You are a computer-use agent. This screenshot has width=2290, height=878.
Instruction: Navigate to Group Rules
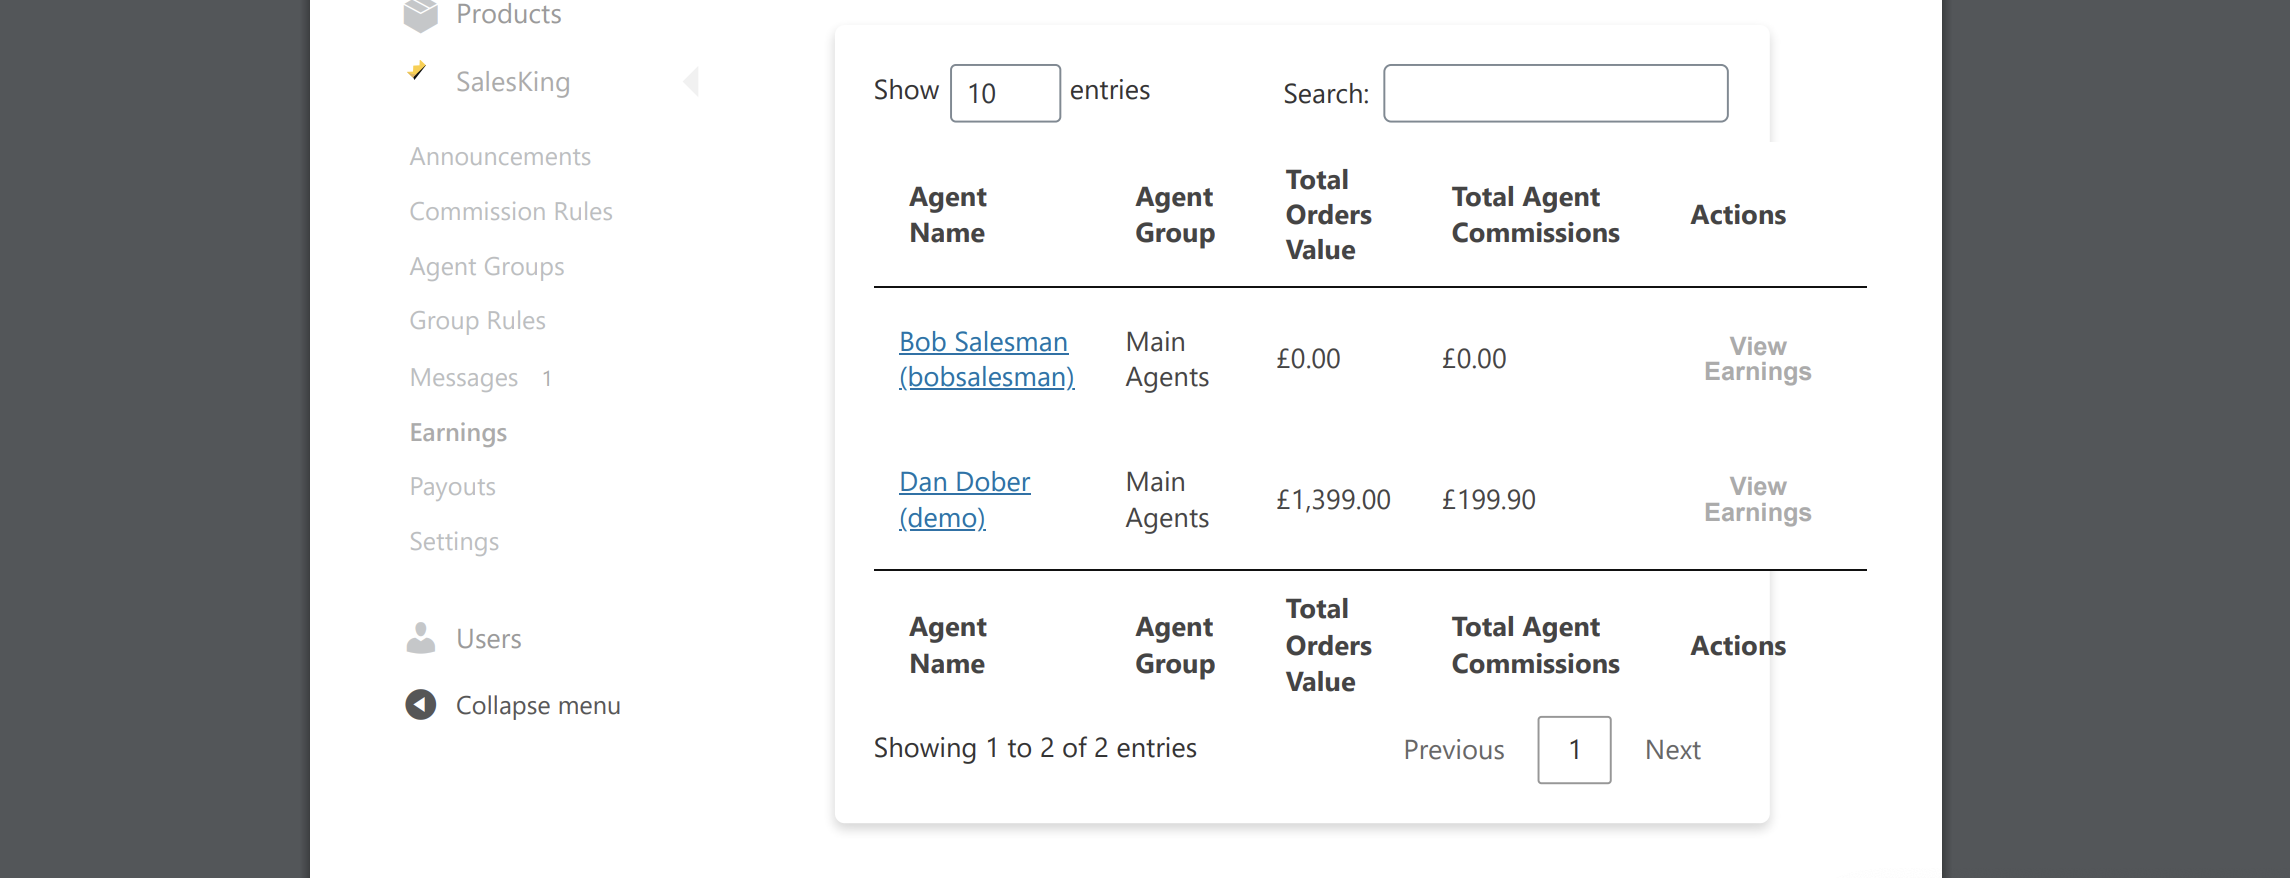click(477, 321)
